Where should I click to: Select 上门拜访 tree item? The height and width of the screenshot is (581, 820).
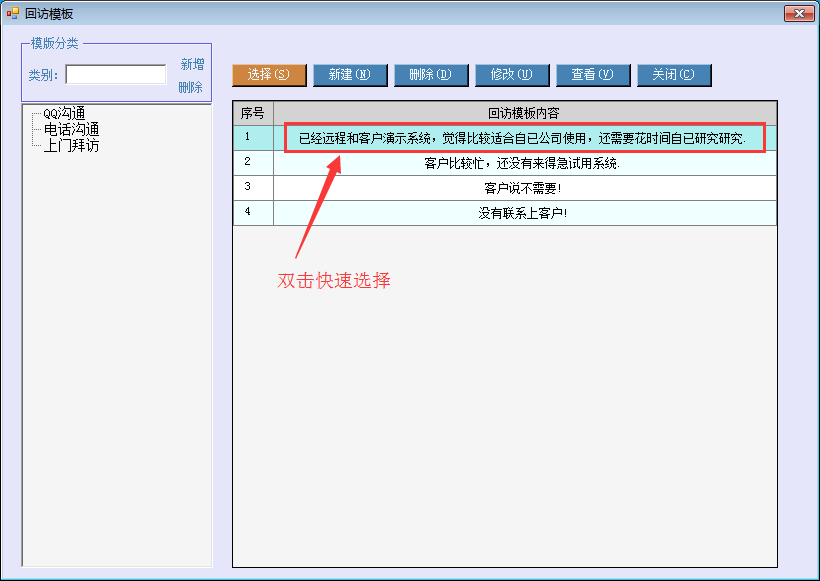(71, 145)
